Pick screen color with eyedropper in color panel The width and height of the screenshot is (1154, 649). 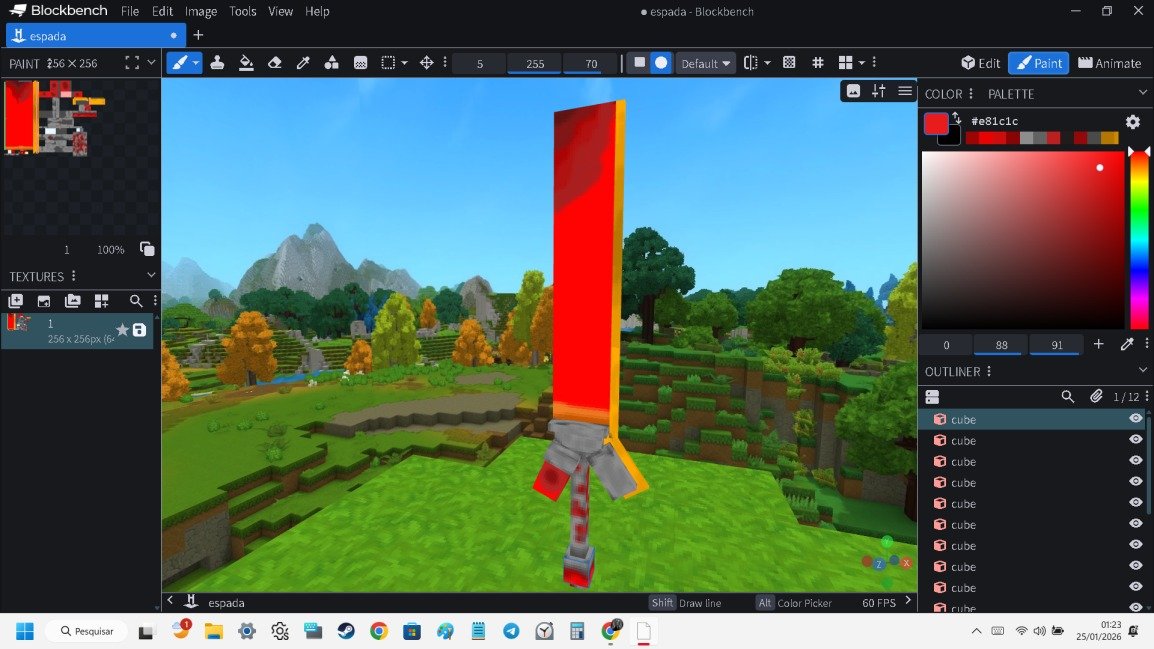click(x=1127, y=344)
